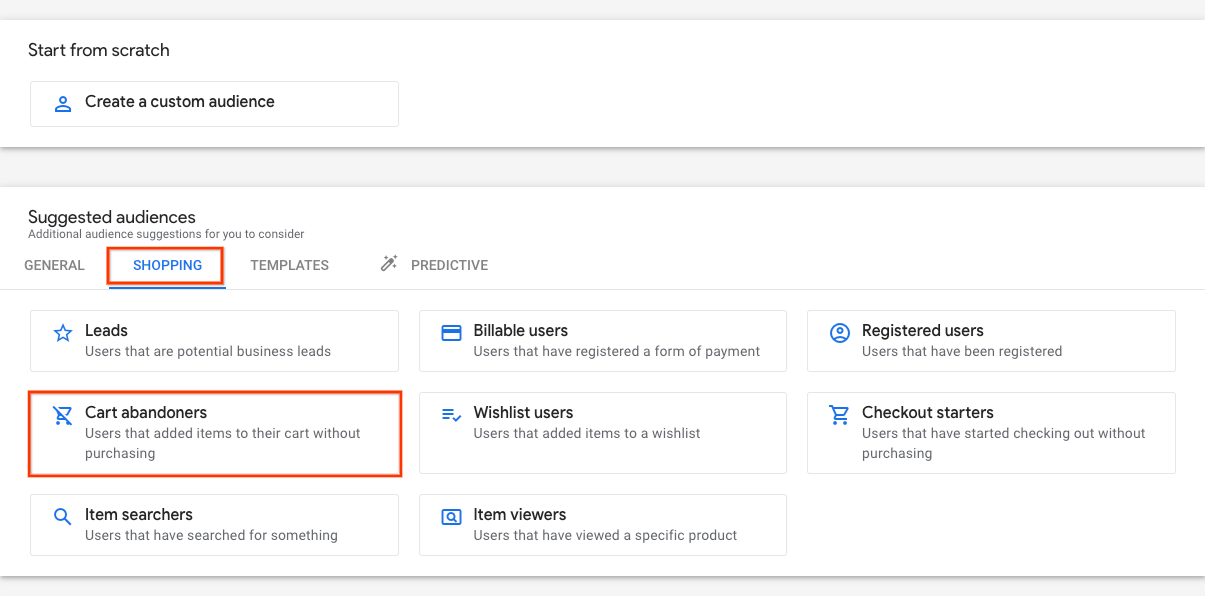Click the account circle icon for Registered users
Viewport: 1205px width, 596px height.
click(840, 333)
